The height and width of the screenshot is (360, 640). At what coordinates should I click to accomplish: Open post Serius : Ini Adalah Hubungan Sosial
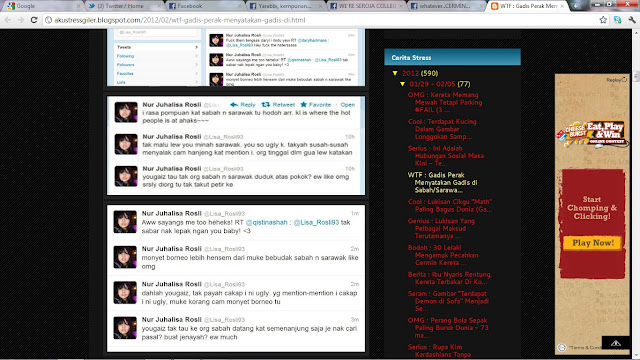(x=446, y=156)
